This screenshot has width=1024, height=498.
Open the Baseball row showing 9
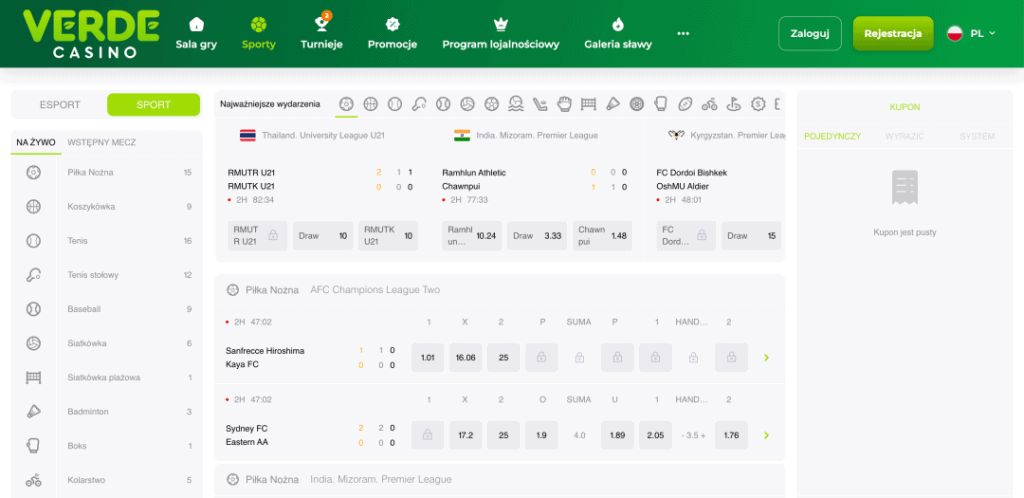(106, 309)
